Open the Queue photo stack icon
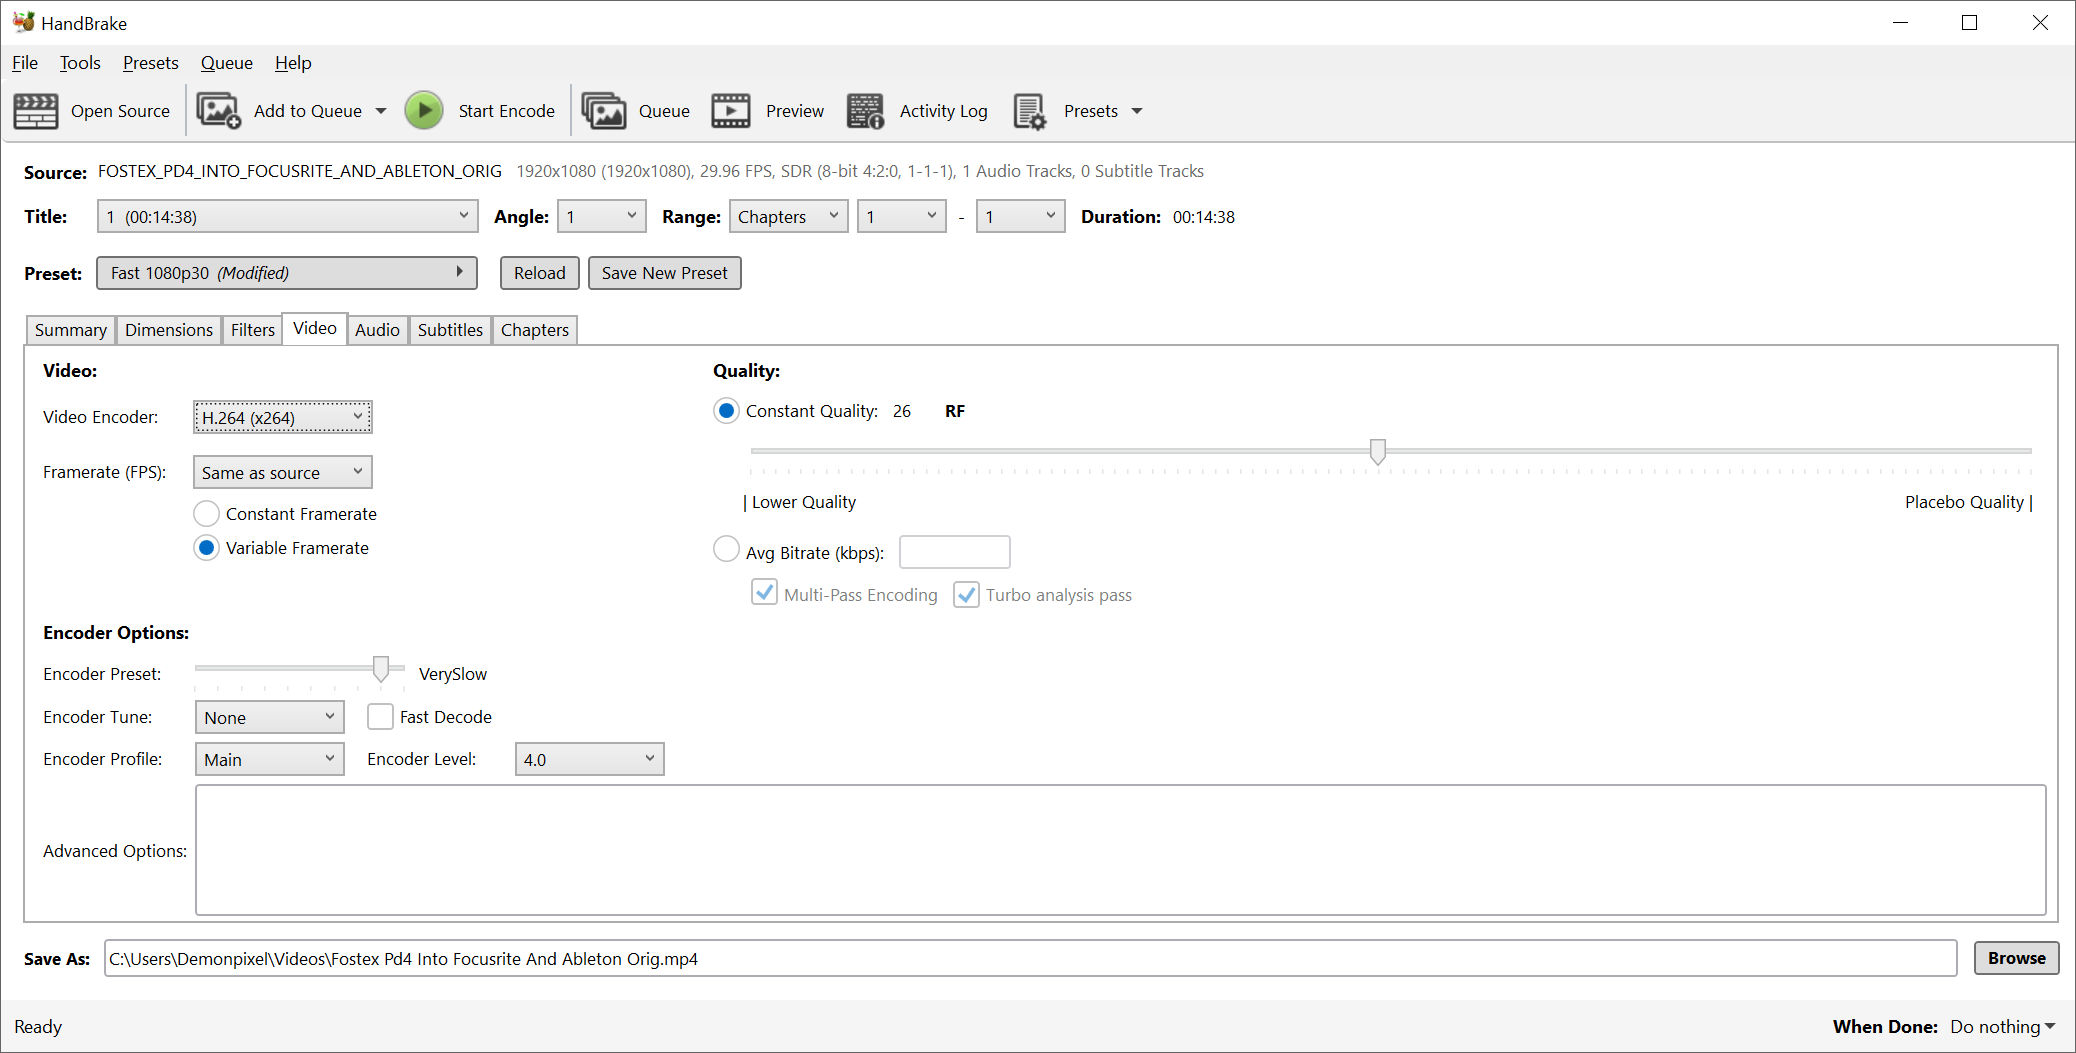The image size is (2076, 1053). point(604,111)
